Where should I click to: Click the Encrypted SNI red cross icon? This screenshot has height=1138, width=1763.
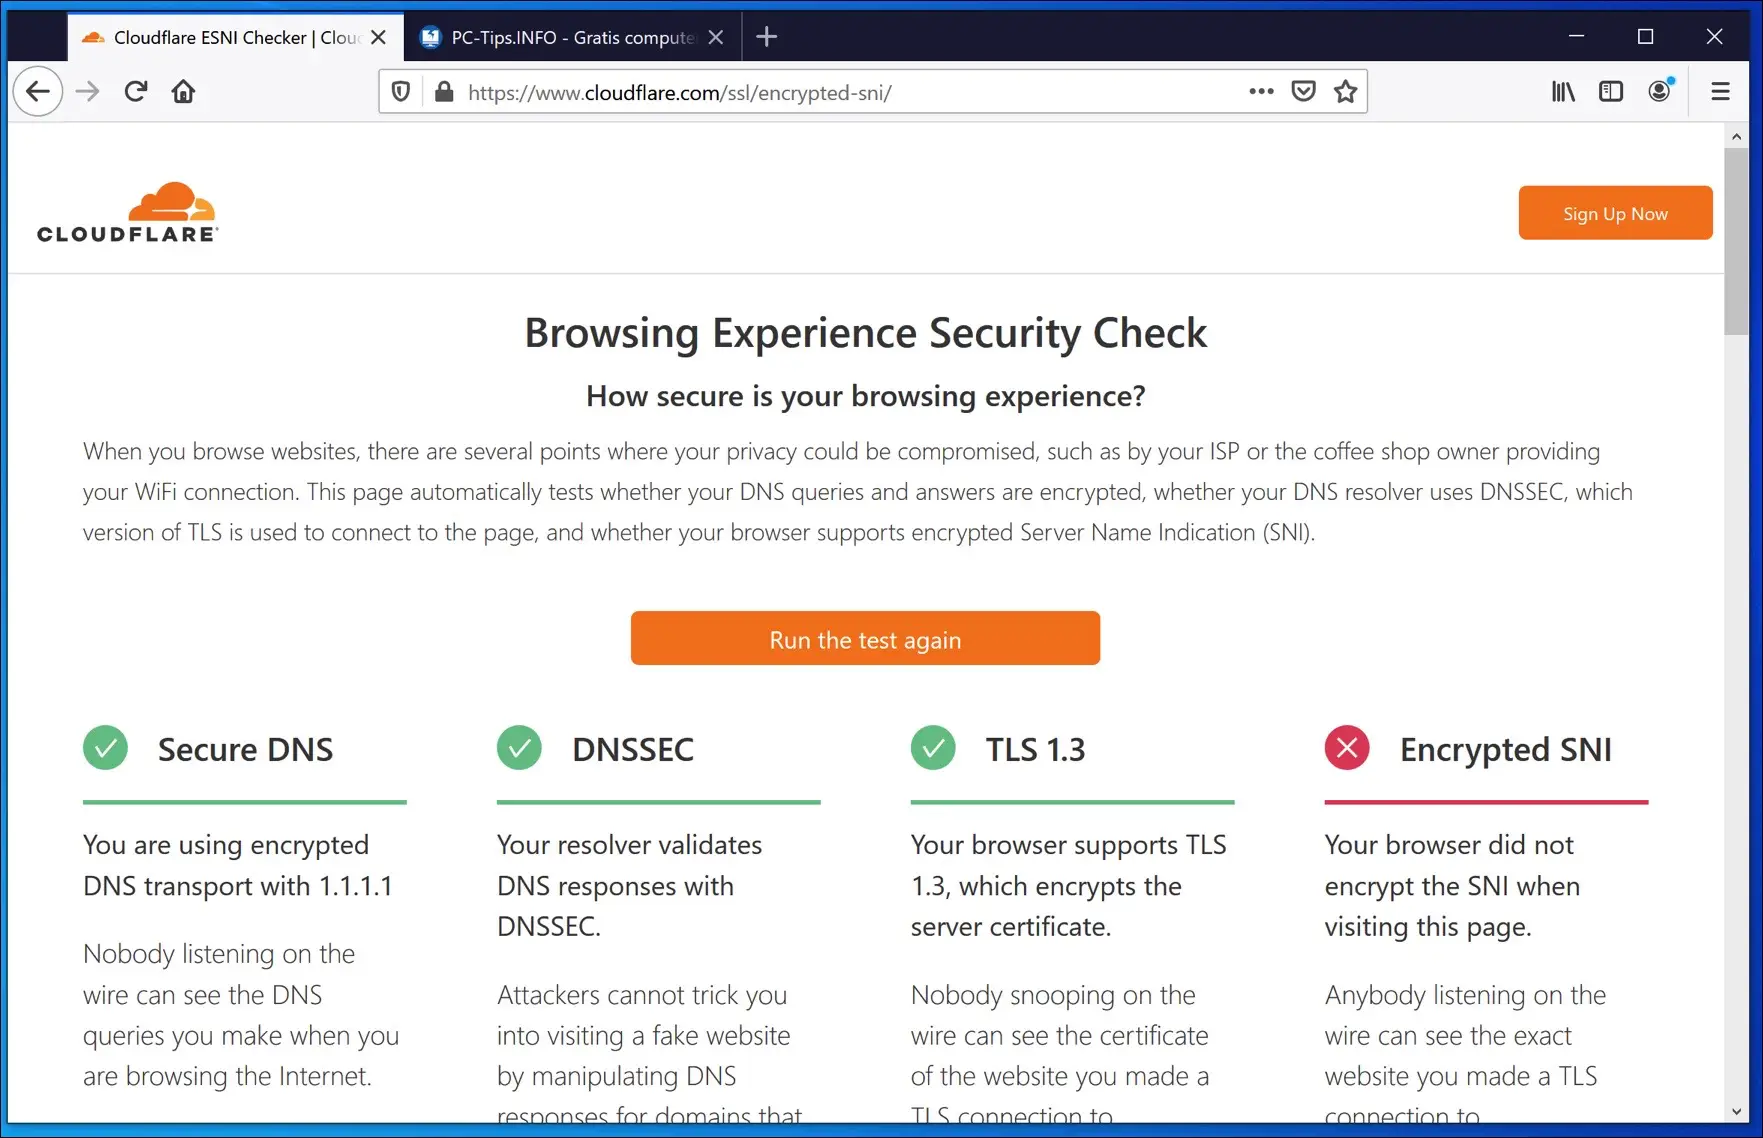tap(1347, 748)
